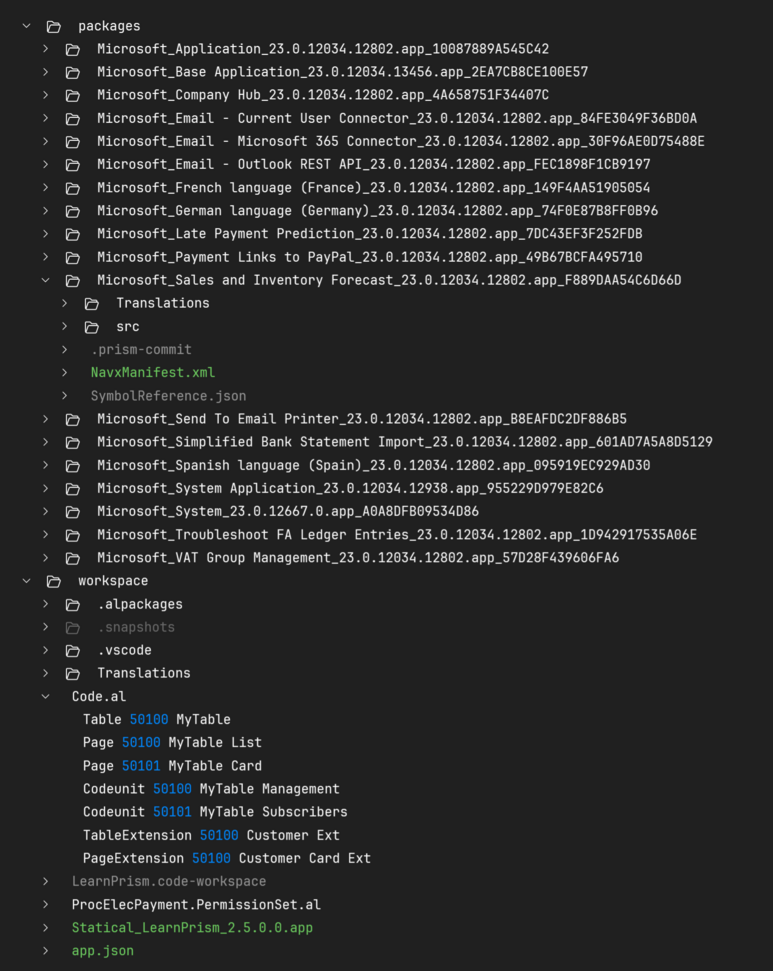Image resolution: width=773 pixels, height=971 pixels.
Task: Expand workspace Translations folder chevron
Action: [46, 673]
